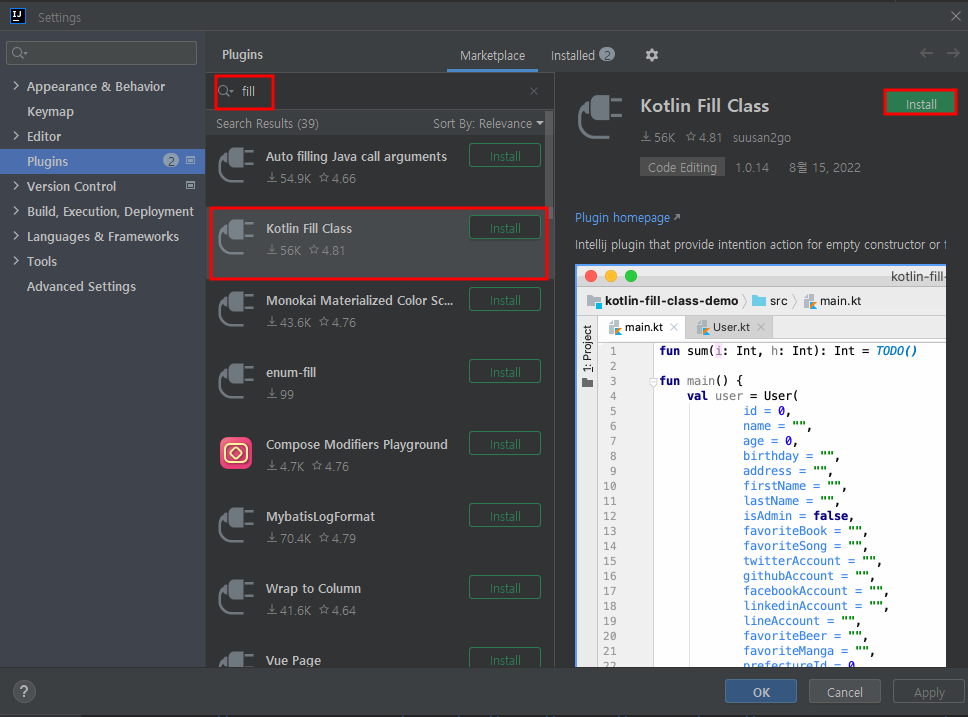968x717 pixels.
Task: Navigate back with the left arrow
Action: click(x=926, y=54)
